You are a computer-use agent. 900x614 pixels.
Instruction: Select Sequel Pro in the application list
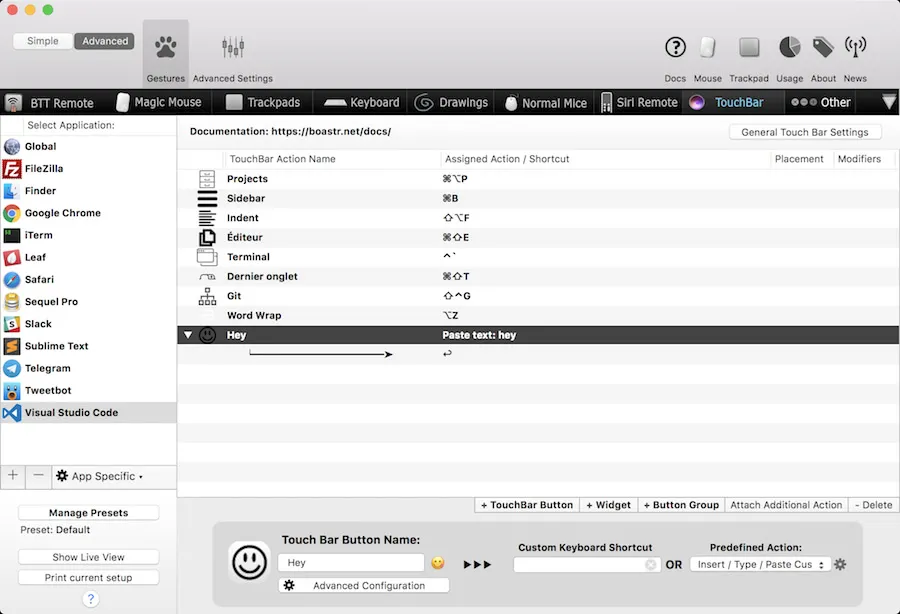coord(88,302)
